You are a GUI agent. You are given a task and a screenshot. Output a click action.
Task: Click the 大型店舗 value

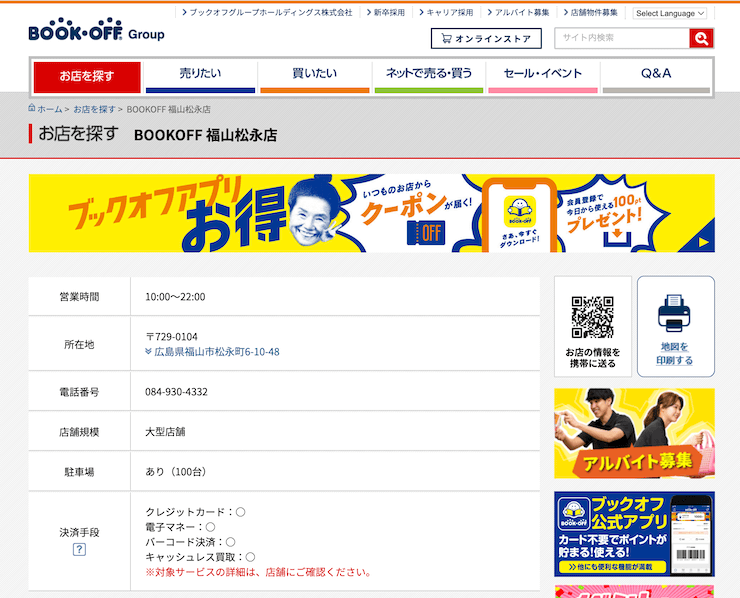click(x=165, y=432)
